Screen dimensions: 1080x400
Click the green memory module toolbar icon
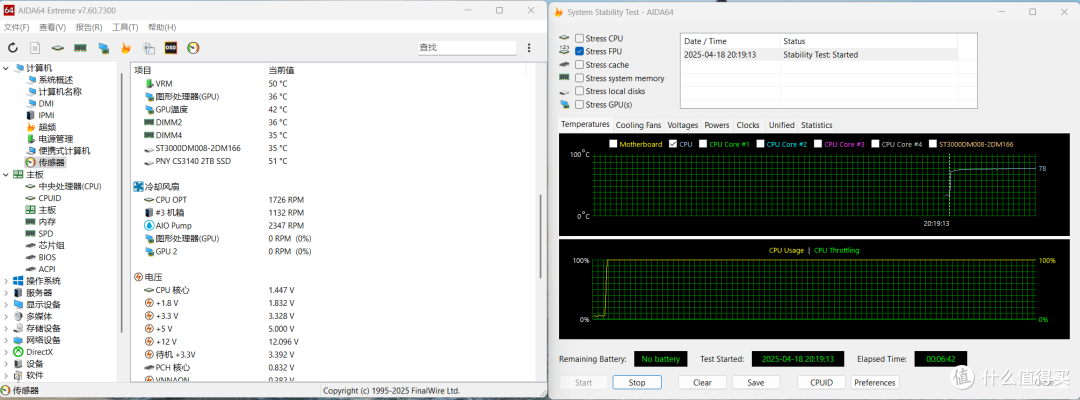click(x=81, y=48)
